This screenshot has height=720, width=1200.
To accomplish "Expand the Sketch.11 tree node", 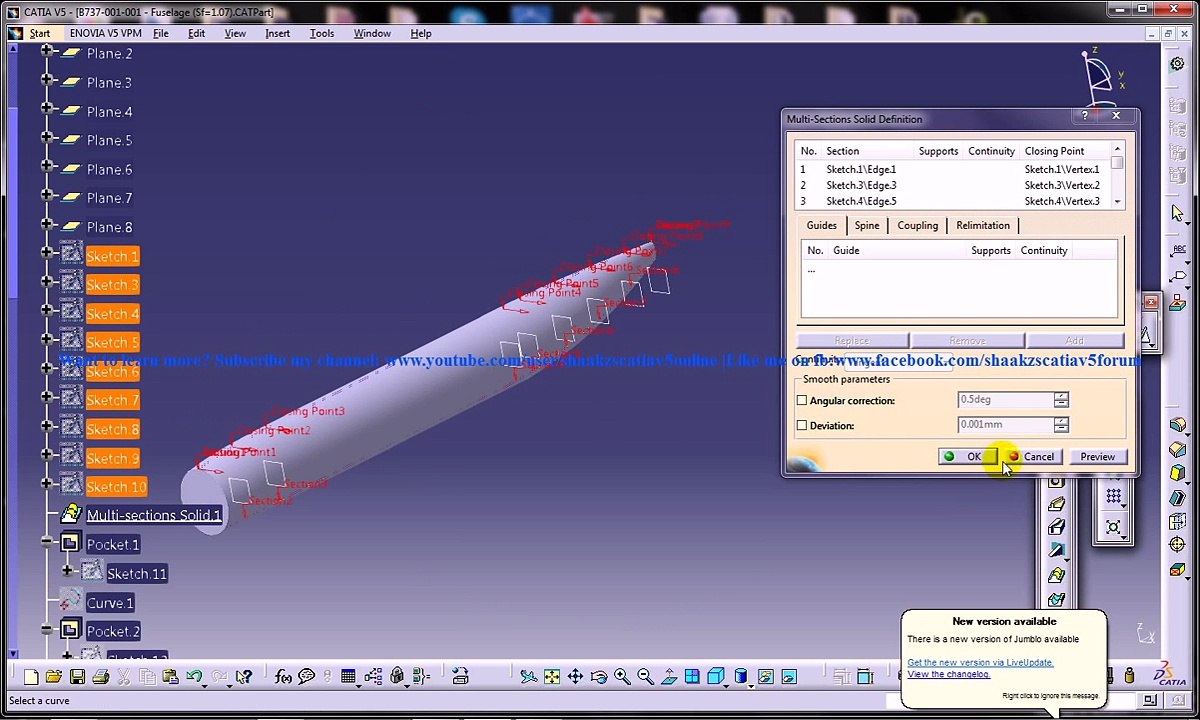I will 67,572.
